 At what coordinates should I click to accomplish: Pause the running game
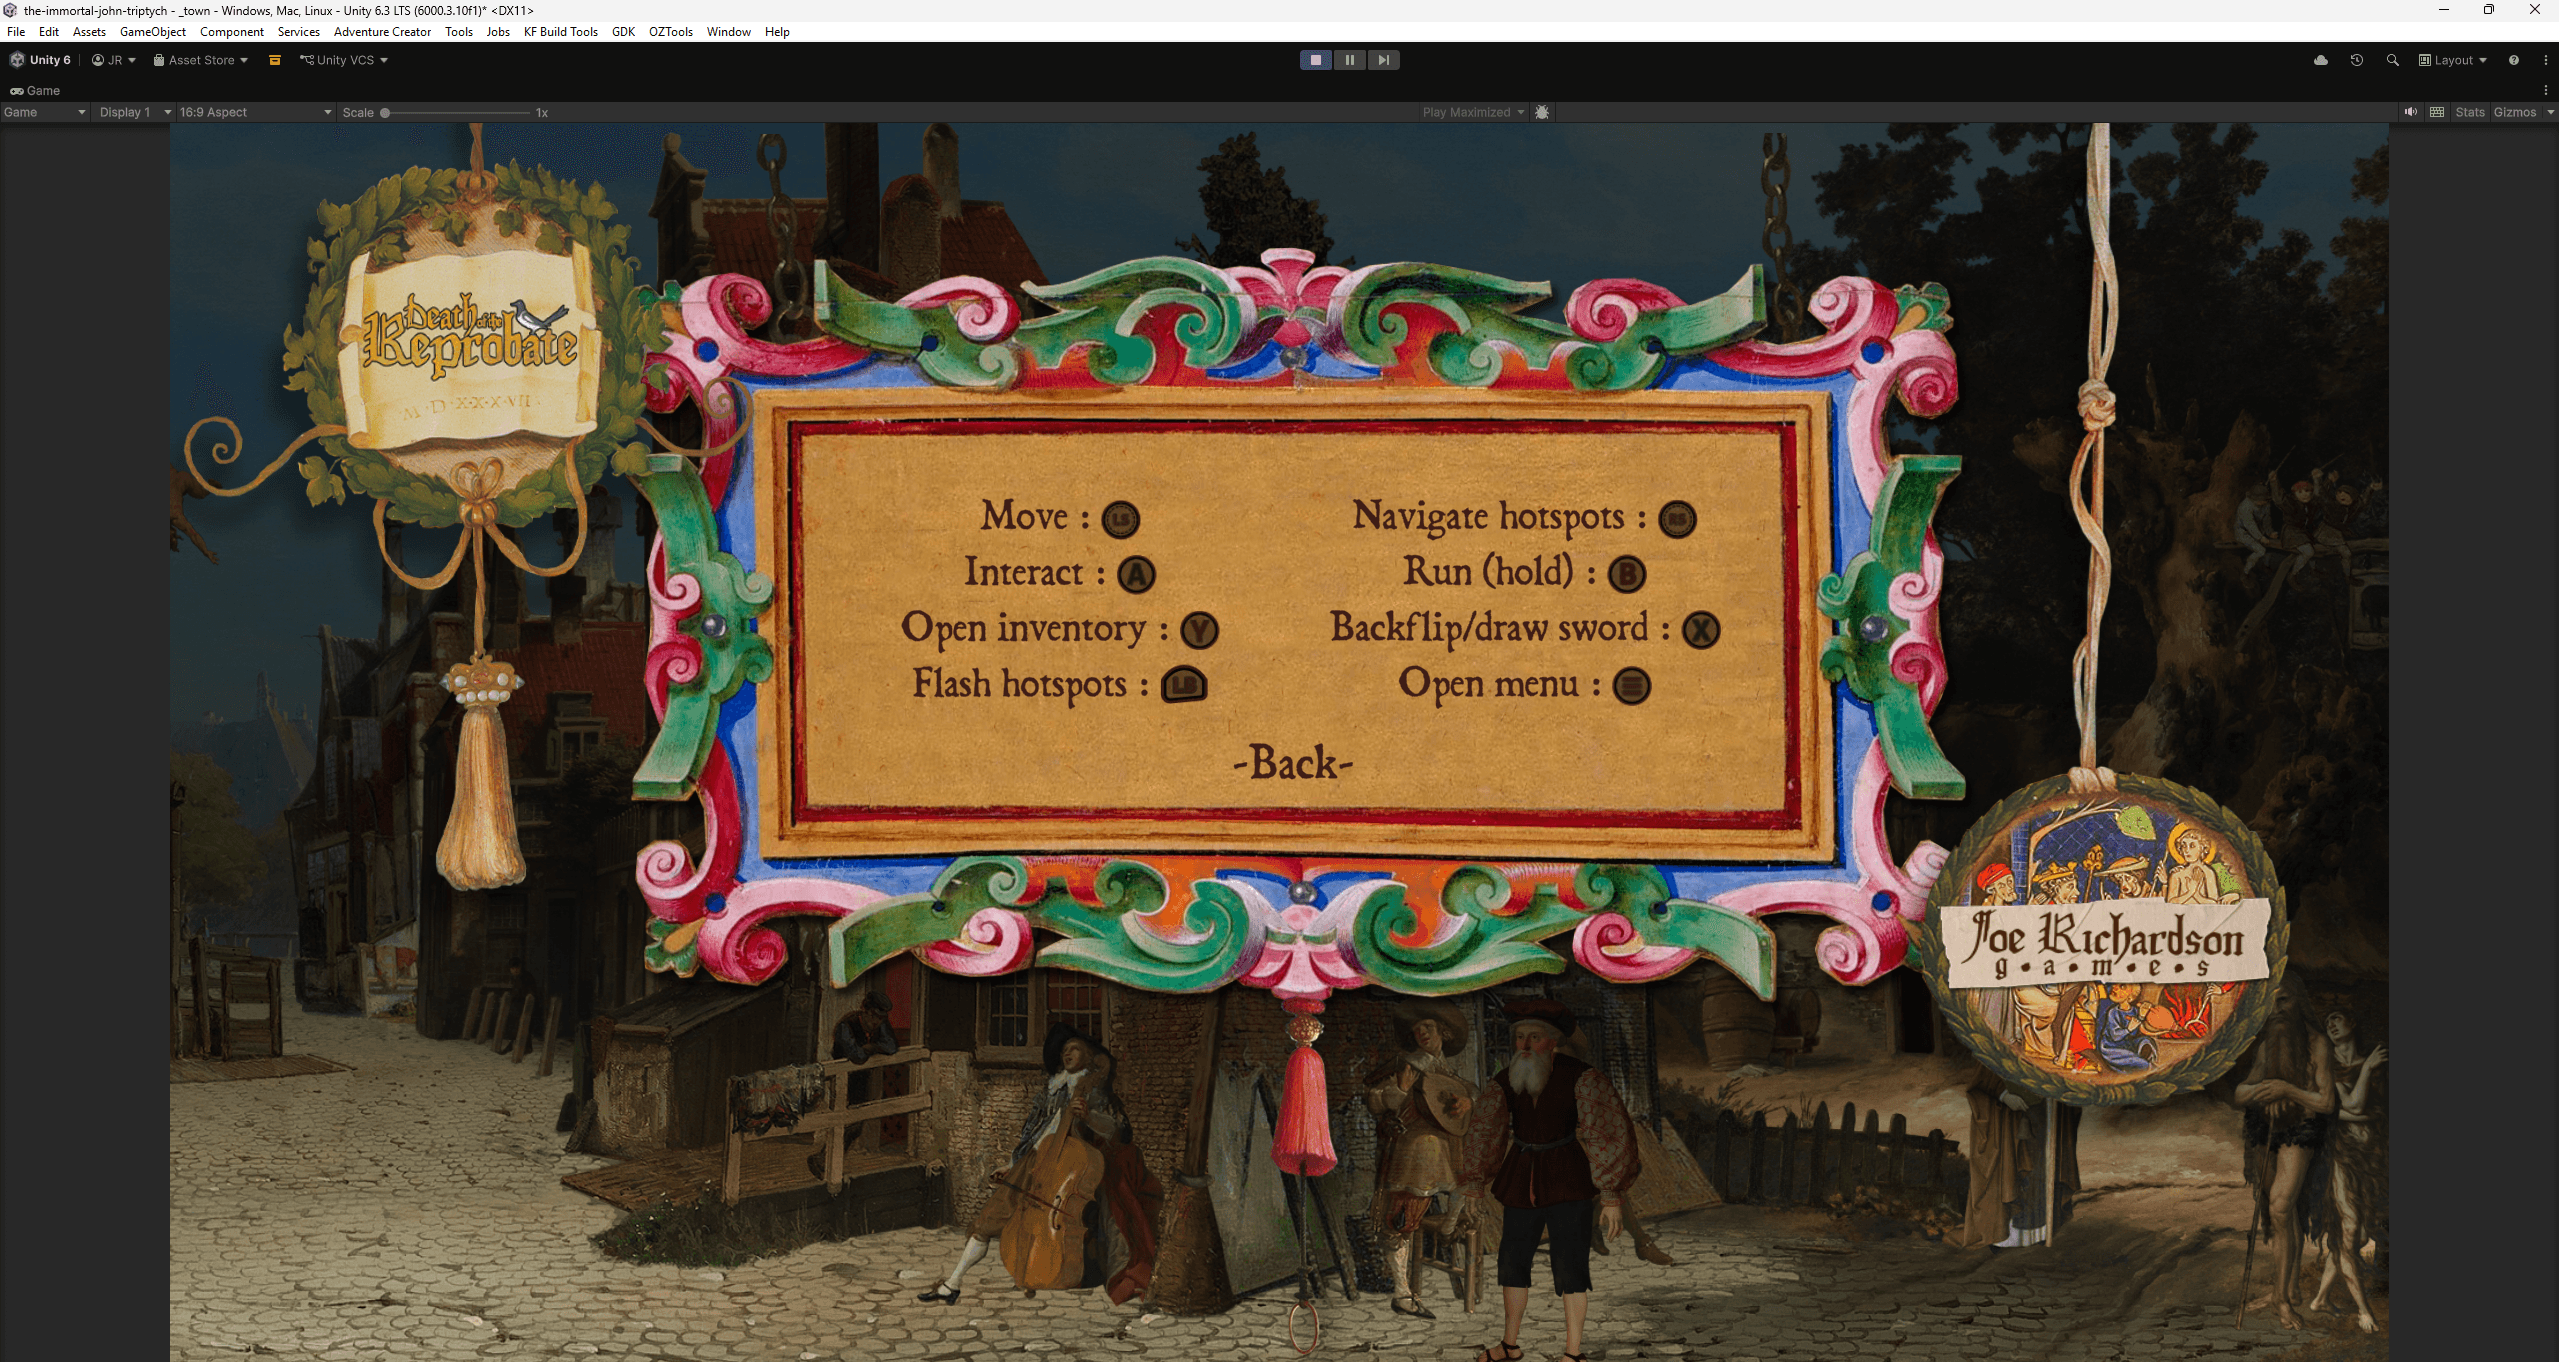[1349, 60]
